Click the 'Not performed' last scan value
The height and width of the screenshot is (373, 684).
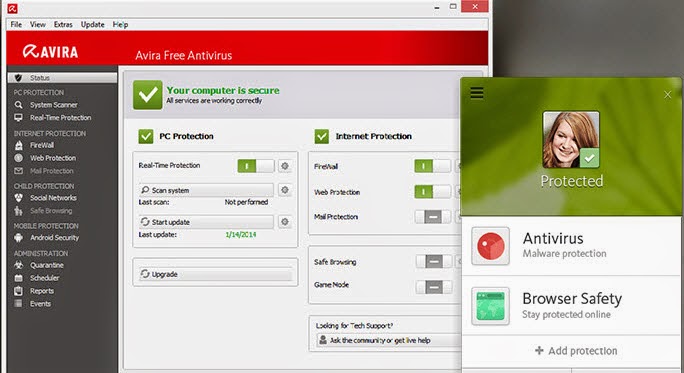[246, 202]
